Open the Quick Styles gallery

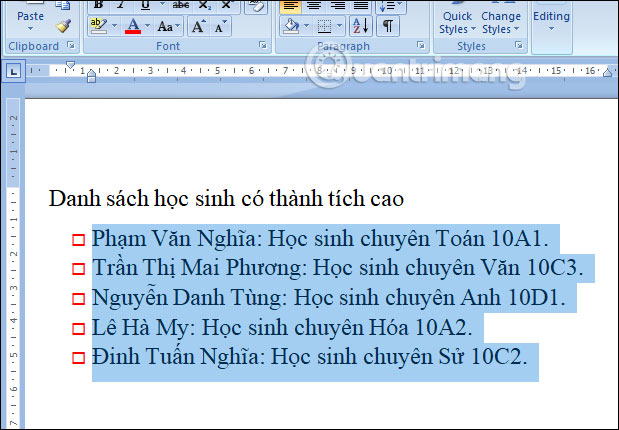pos(457,22)
